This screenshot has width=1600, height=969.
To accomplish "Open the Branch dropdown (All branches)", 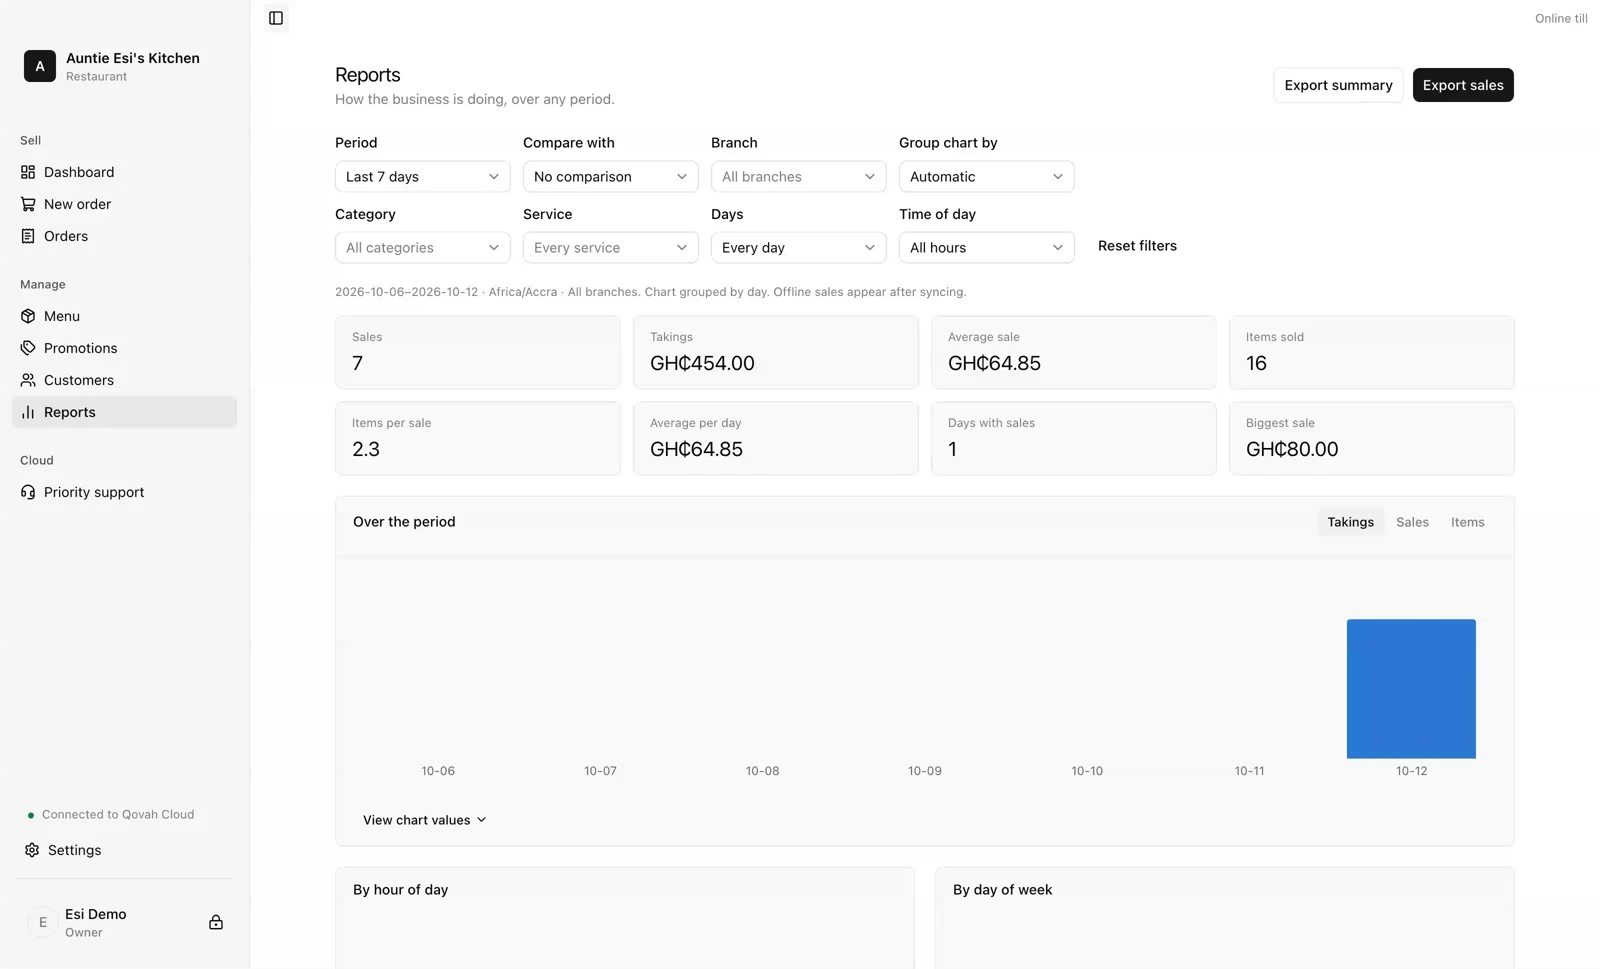I will [798, 176].
